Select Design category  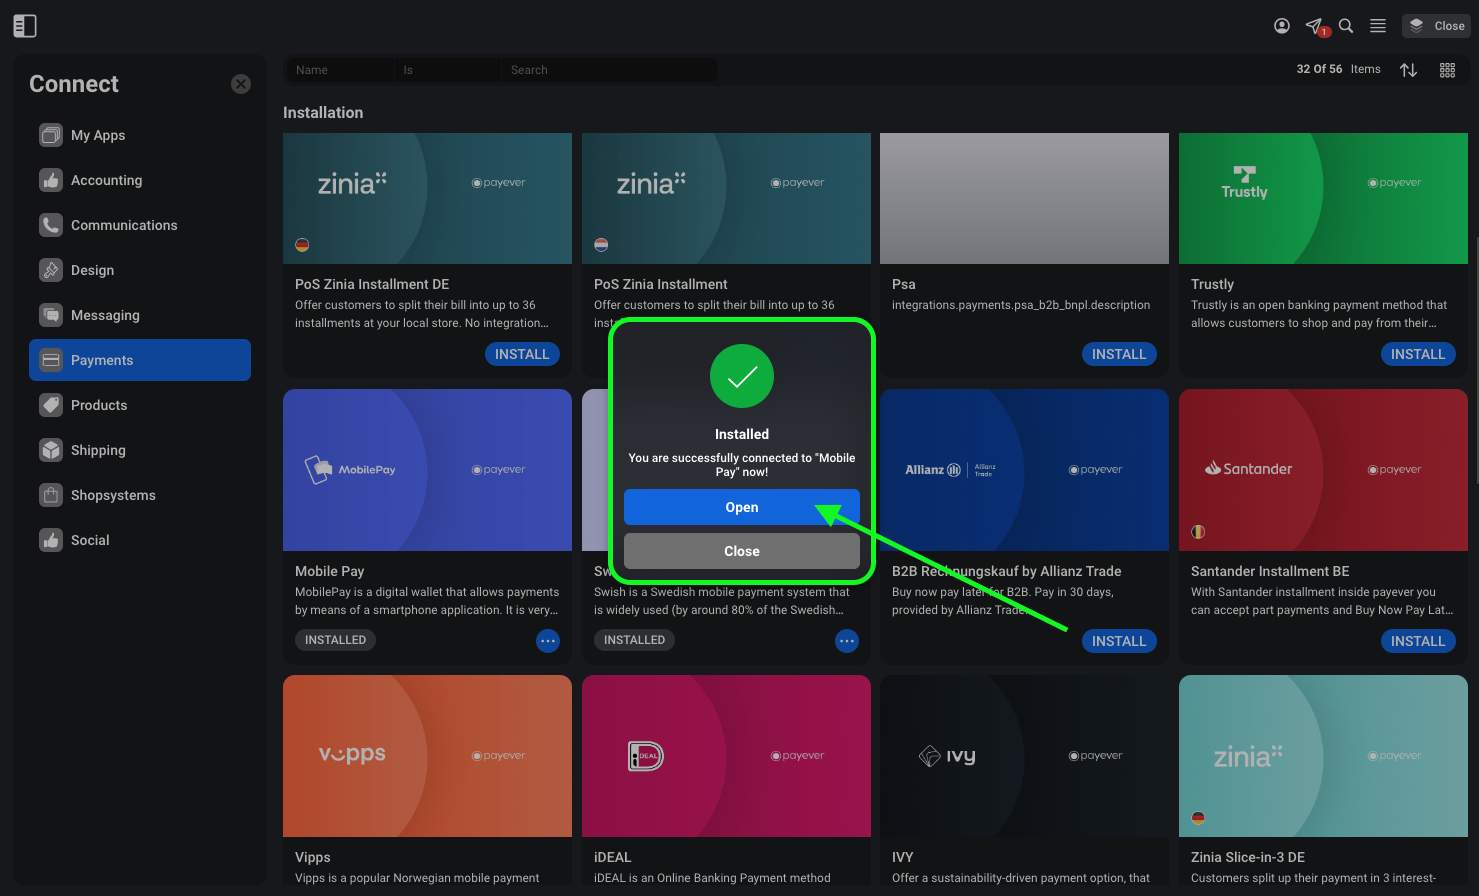[140, 270]
